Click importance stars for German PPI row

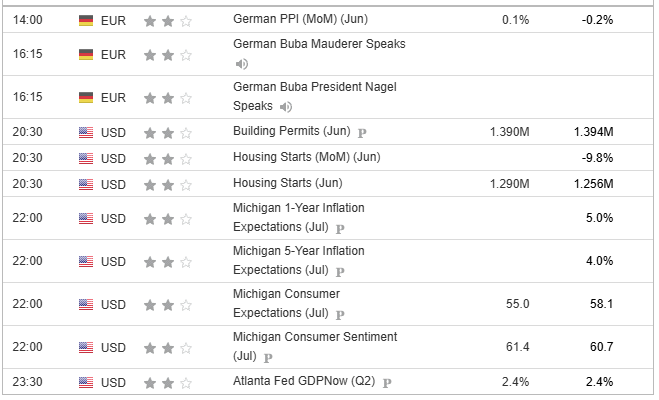[168, 21]
